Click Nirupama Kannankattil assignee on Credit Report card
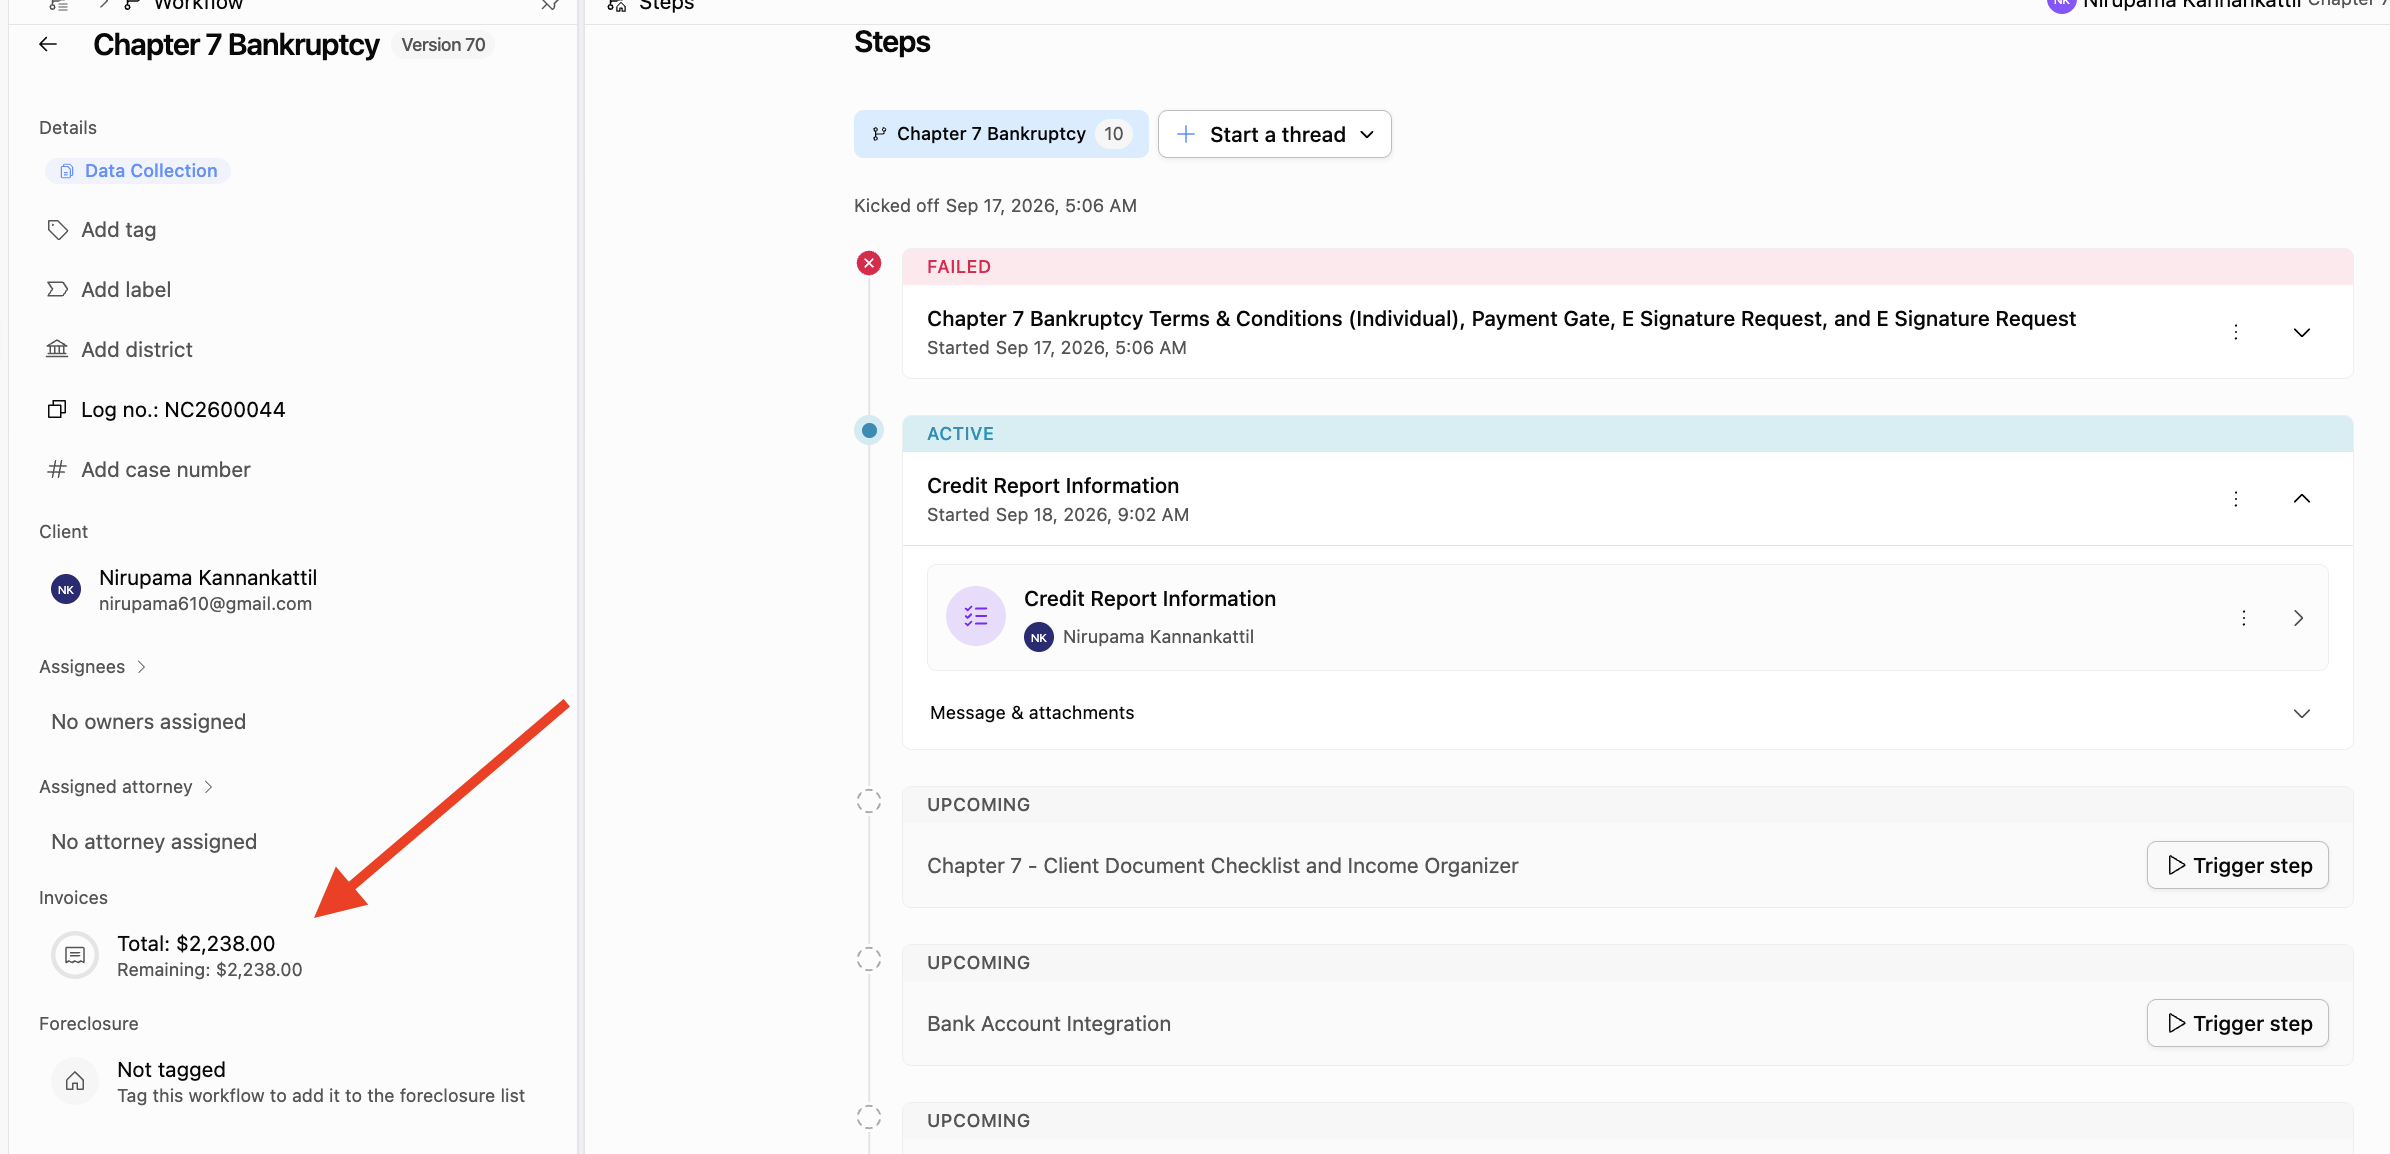 click(1158, 637)
